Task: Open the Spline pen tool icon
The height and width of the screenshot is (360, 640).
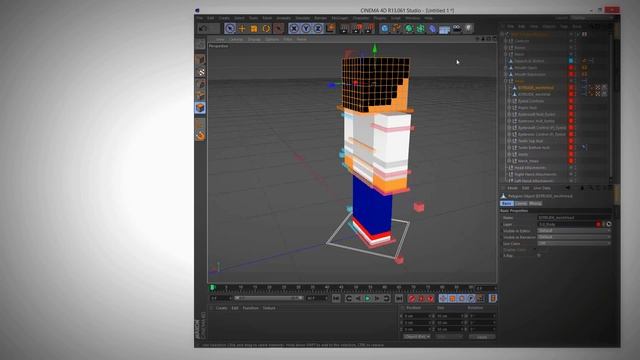Action: [x=397, y=28]
